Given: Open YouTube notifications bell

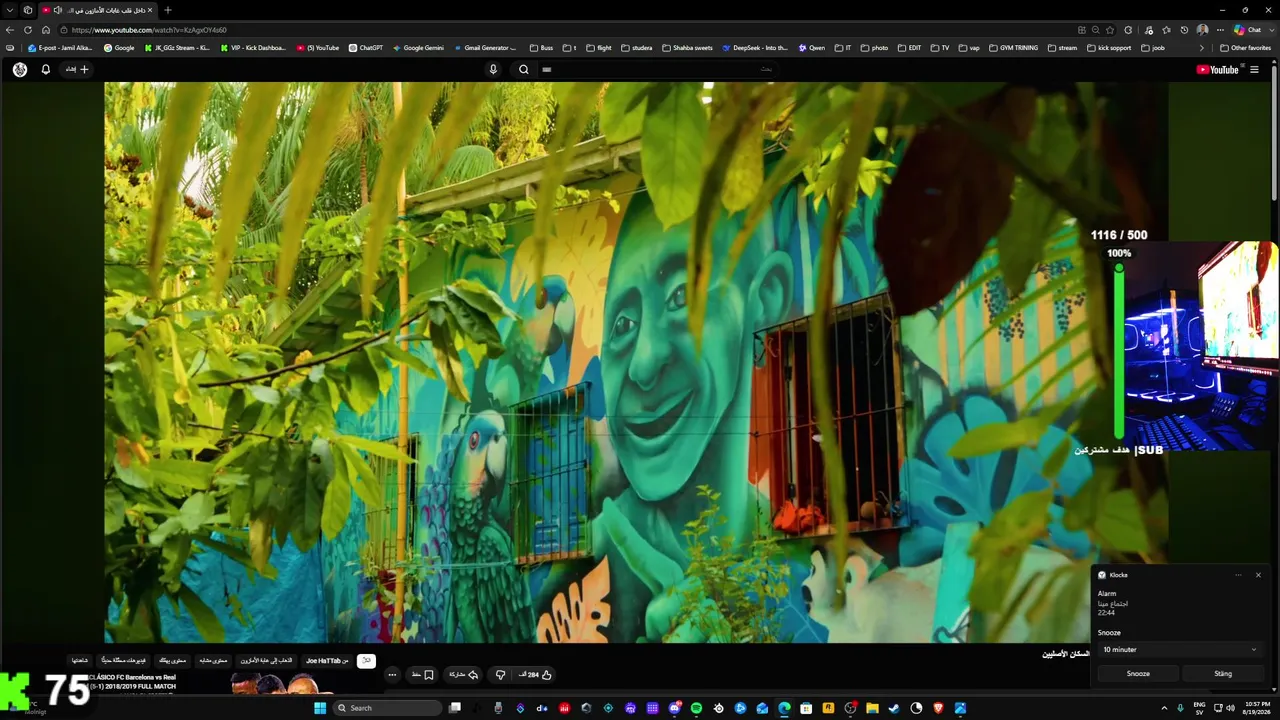Looking at the screenshot, I should (x=45, y=69).
